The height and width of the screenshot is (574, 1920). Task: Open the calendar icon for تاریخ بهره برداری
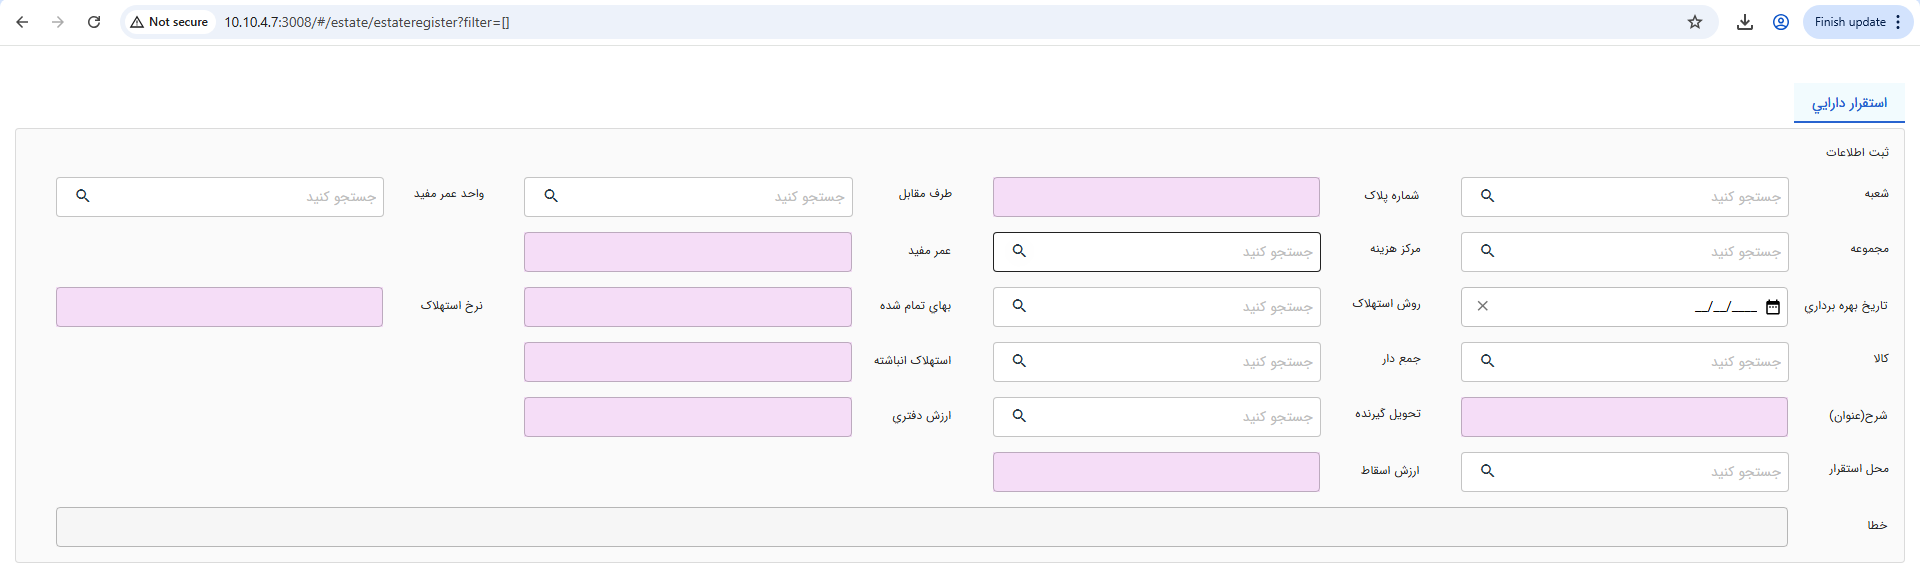[x=1772, y=307]
